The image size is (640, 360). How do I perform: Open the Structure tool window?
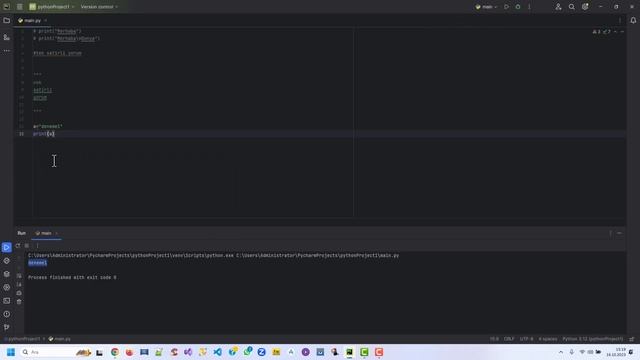click(x=7, y=37)
